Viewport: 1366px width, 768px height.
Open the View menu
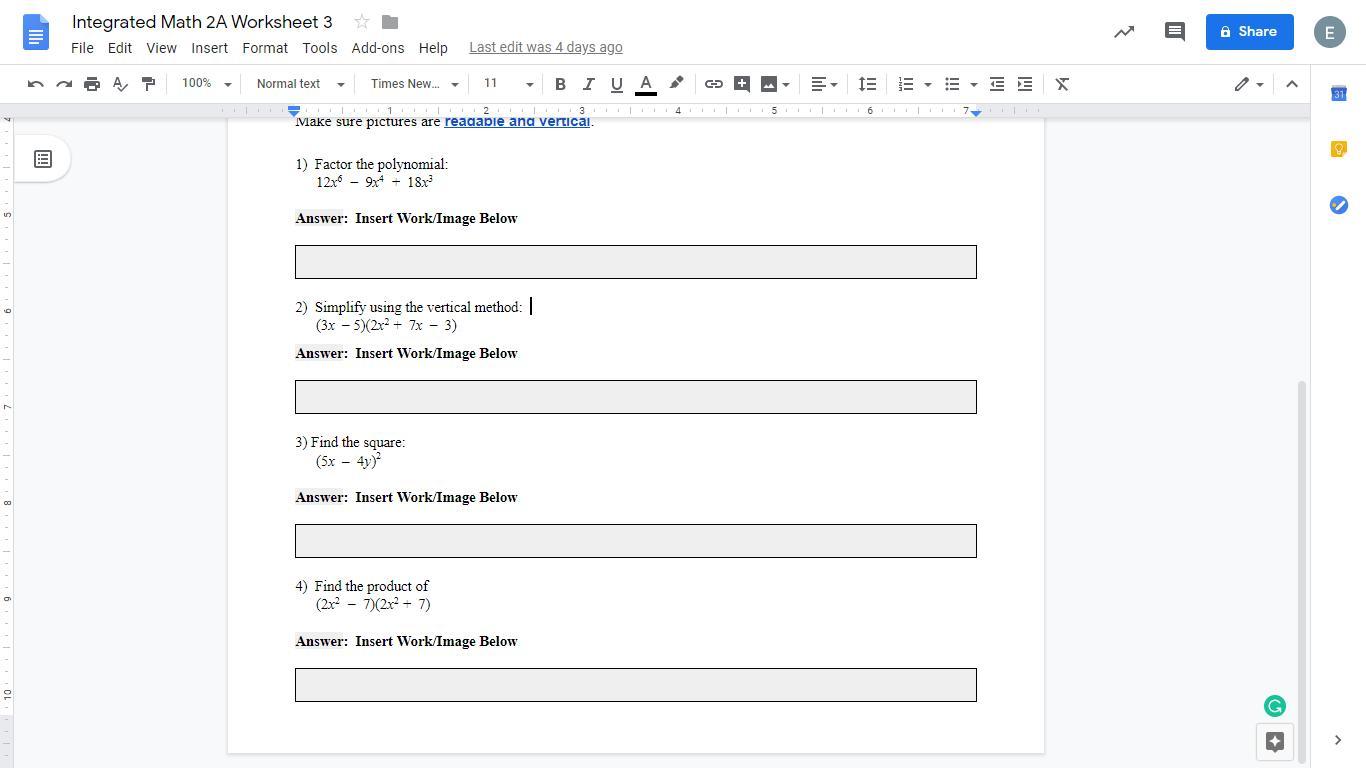[161, 48]
